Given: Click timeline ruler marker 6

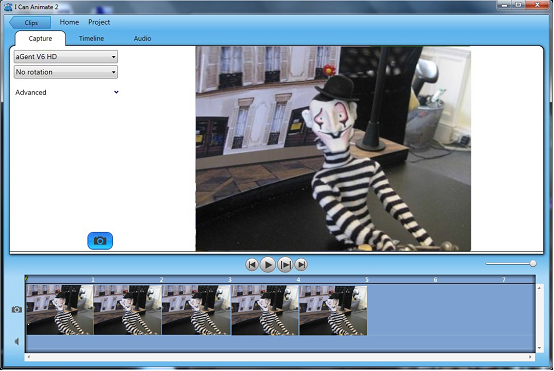Looking at the screenshot, I should [x=435, y=279].
